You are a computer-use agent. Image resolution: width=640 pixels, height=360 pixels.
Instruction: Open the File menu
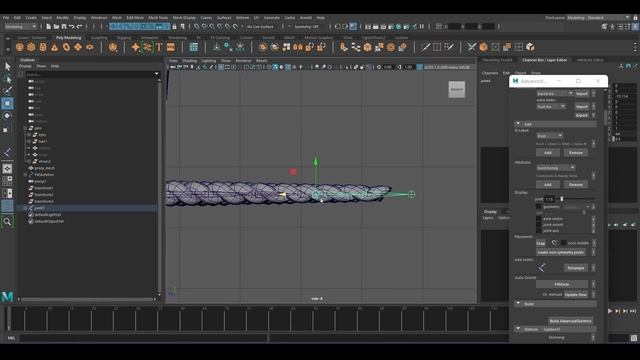point(6,18)
